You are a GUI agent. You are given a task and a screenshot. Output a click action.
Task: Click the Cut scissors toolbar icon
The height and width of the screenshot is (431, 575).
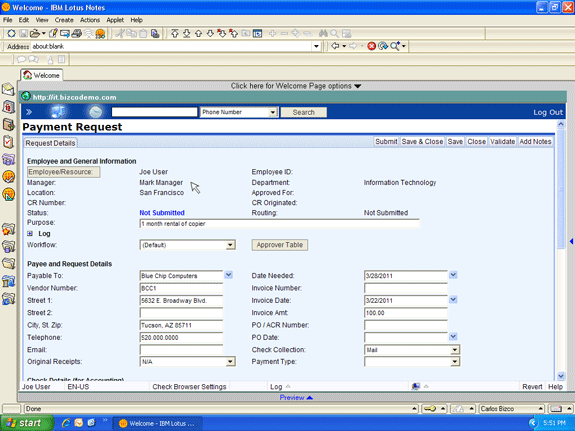120,34
